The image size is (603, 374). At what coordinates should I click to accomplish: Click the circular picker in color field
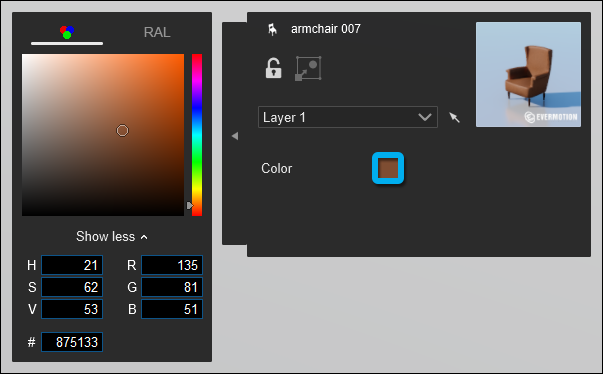coord(122,131)
